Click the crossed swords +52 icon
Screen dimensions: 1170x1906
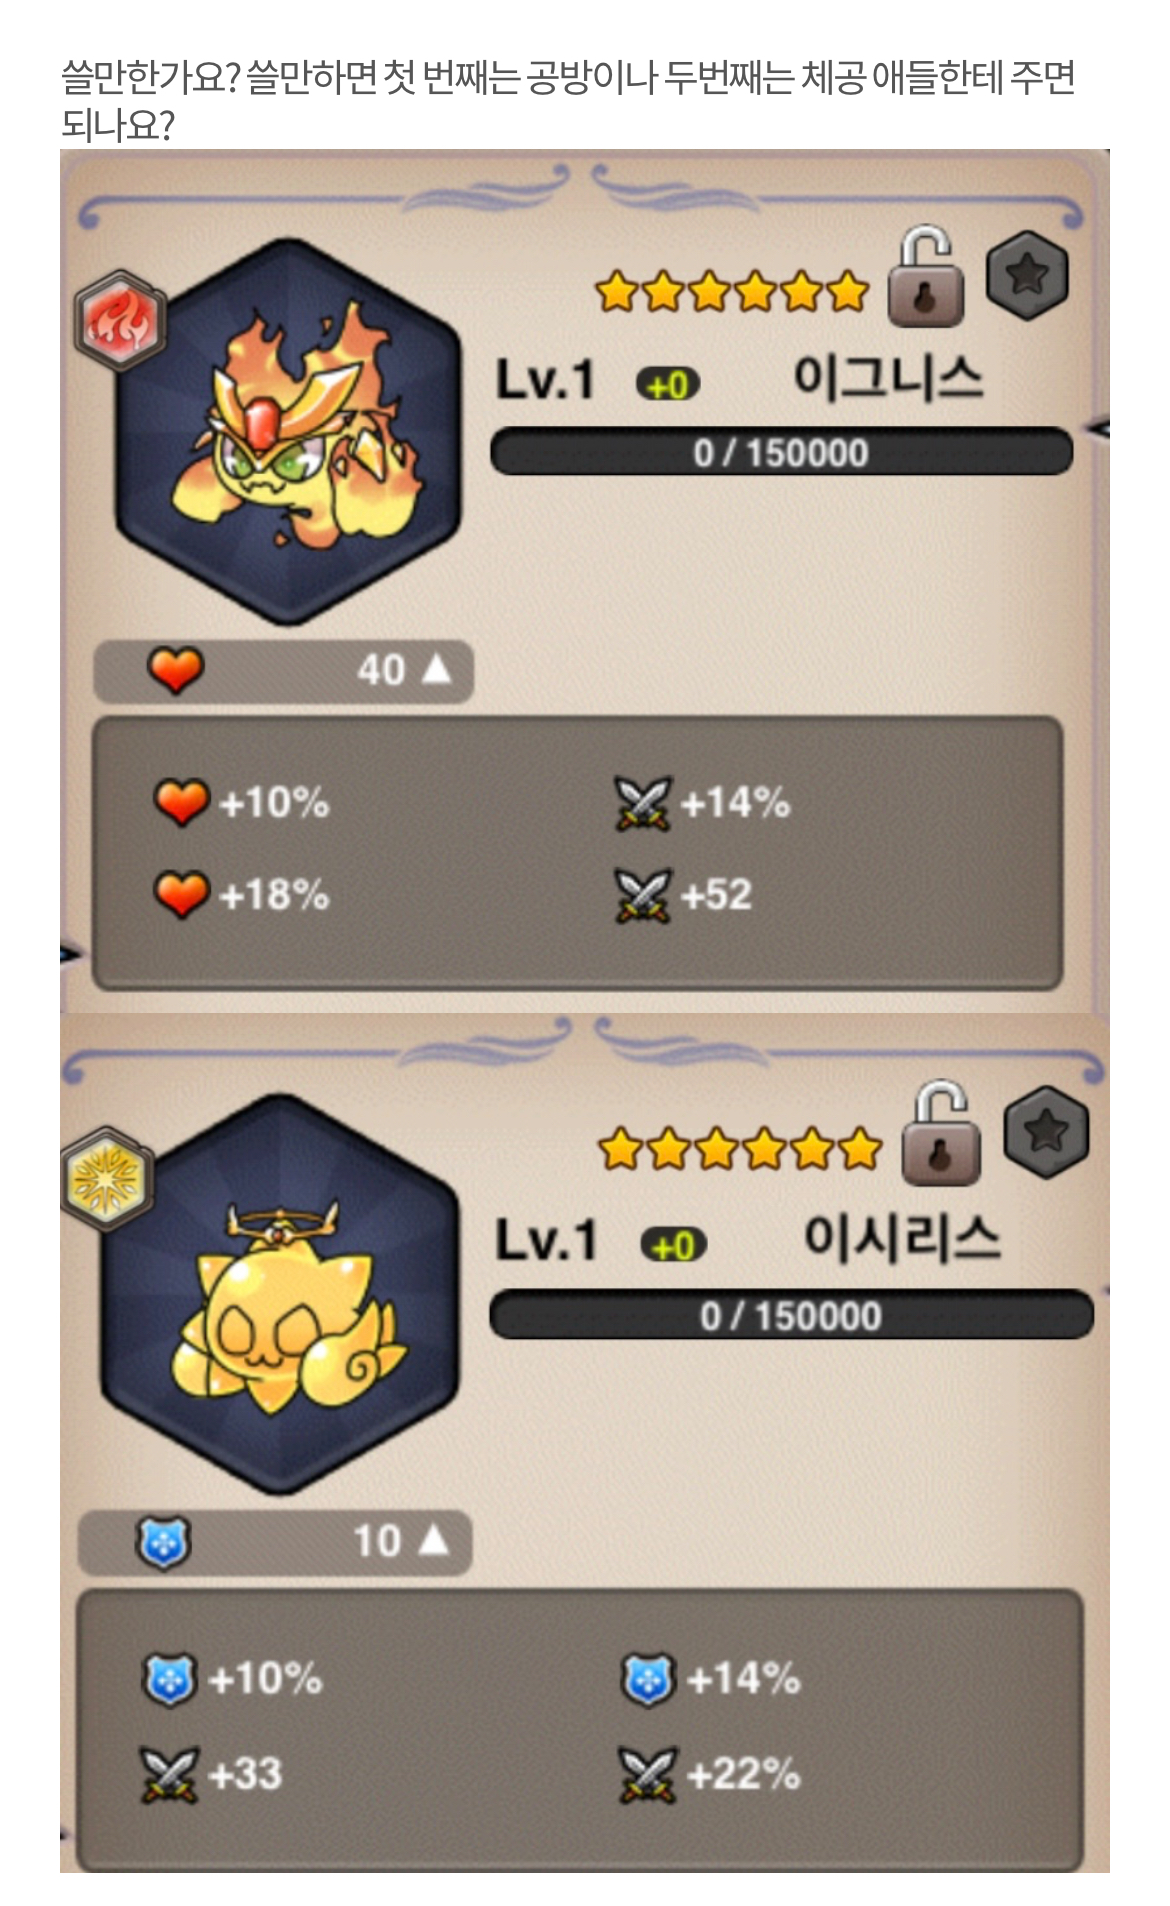click(x=642, y=895)
